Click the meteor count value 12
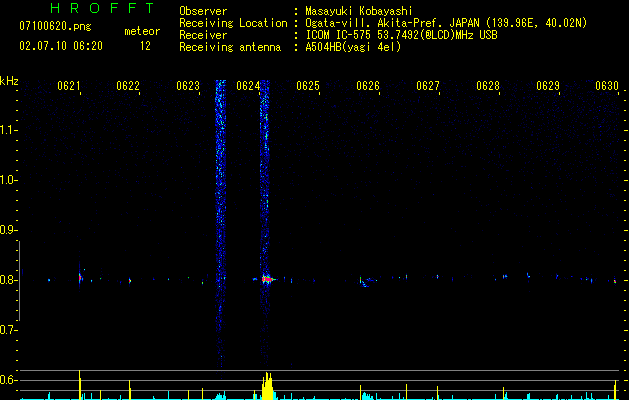This screenshot has height=400, width=629. click(x=145, y=46)
